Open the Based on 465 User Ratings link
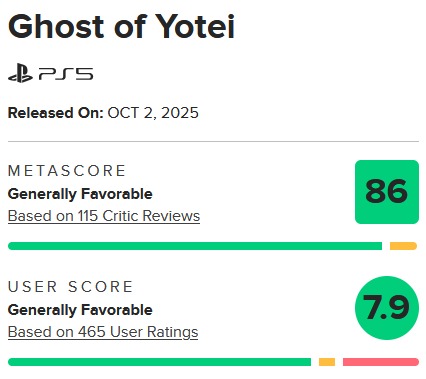The image size is (426, 379). 103,332
